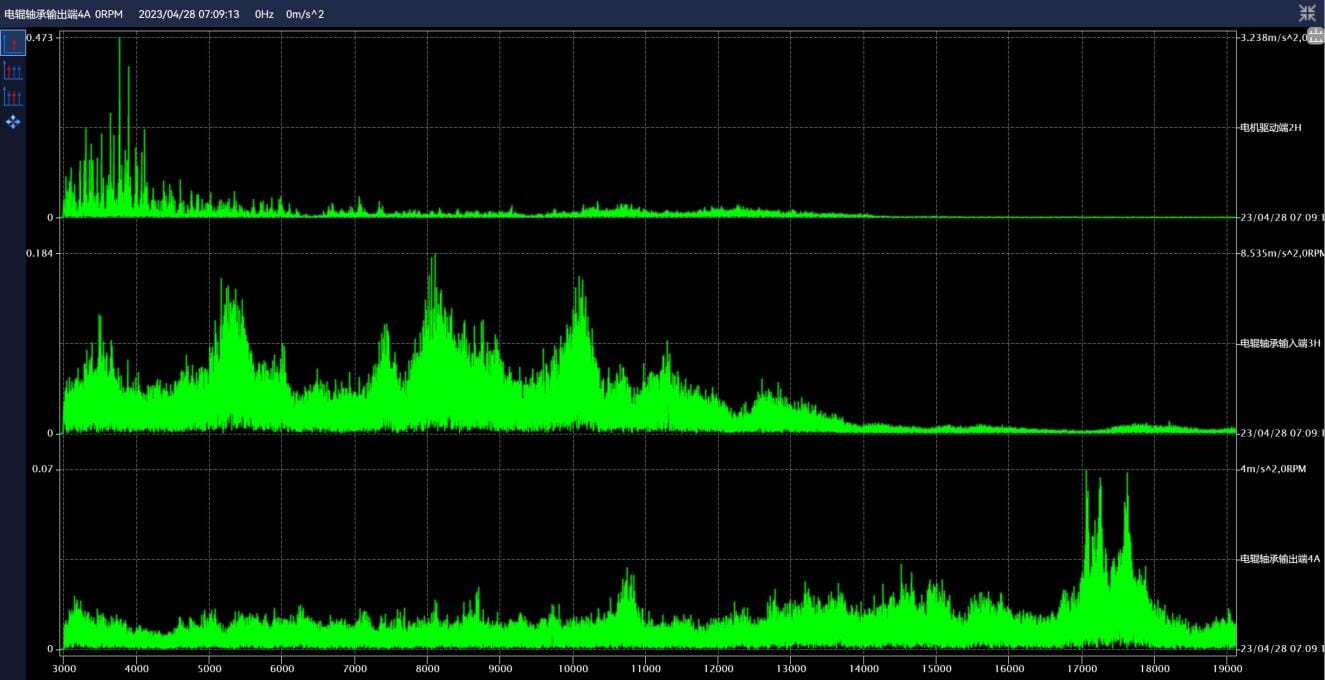
Task: Activate the blue four-arrow pan tool
Action: point(13,122)
